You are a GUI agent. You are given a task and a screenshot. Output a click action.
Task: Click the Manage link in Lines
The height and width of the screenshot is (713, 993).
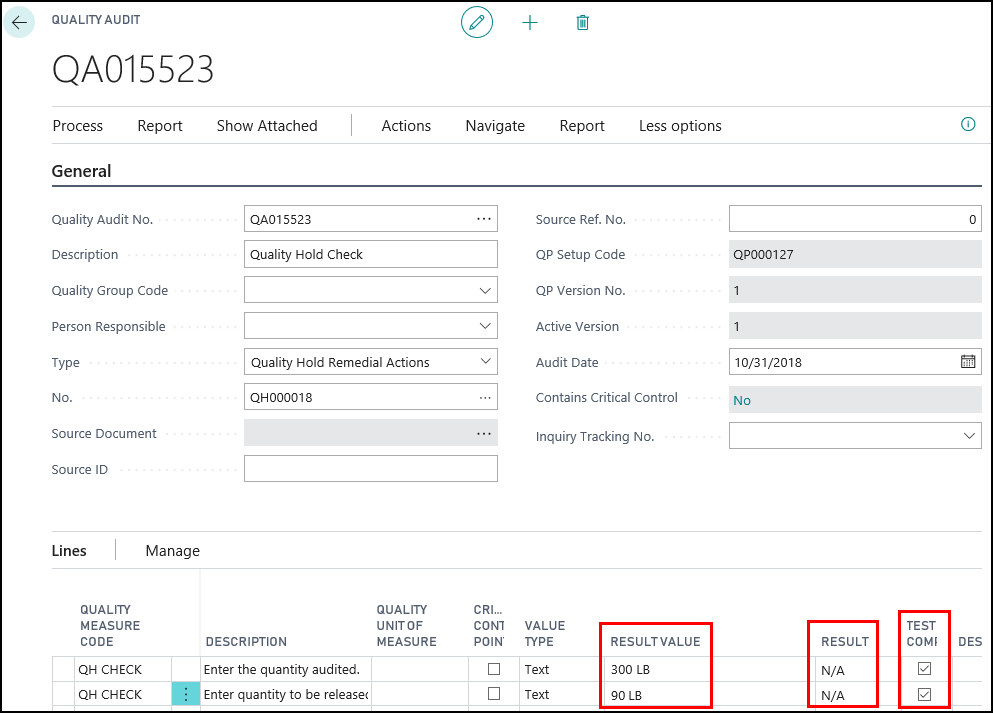(172, 551)
